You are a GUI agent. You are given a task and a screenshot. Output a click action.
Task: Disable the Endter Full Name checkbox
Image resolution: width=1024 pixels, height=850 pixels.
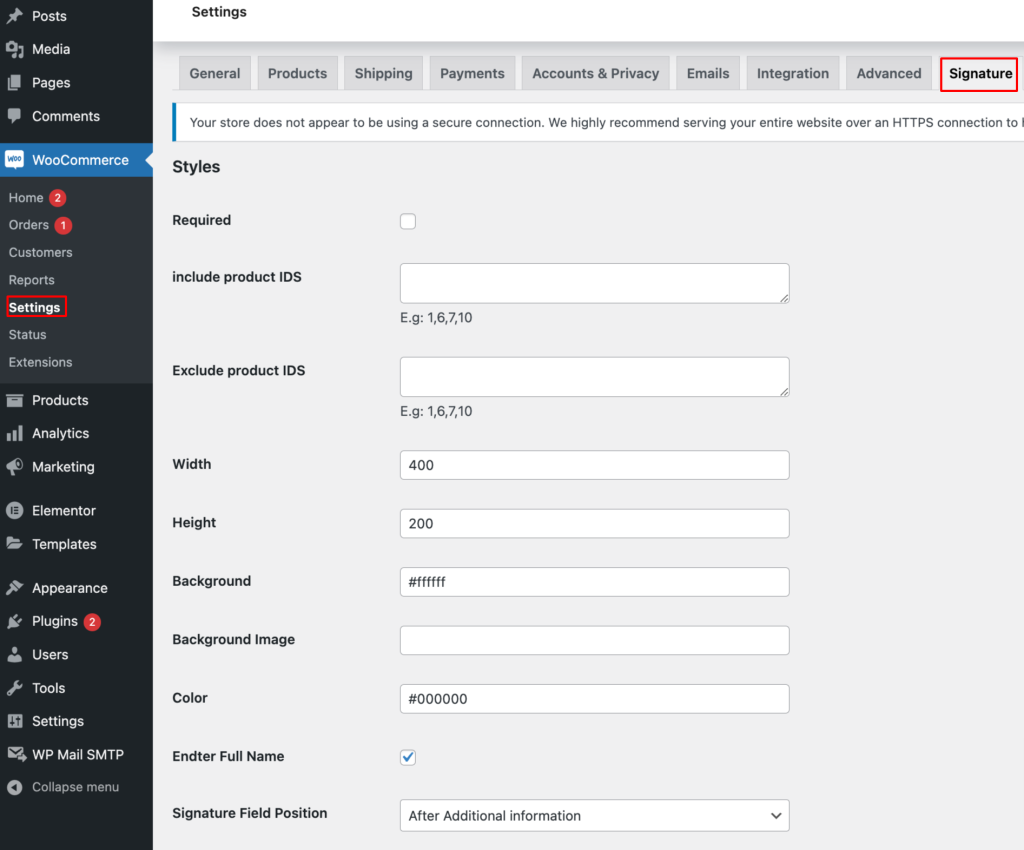click(x=407, y=757)
